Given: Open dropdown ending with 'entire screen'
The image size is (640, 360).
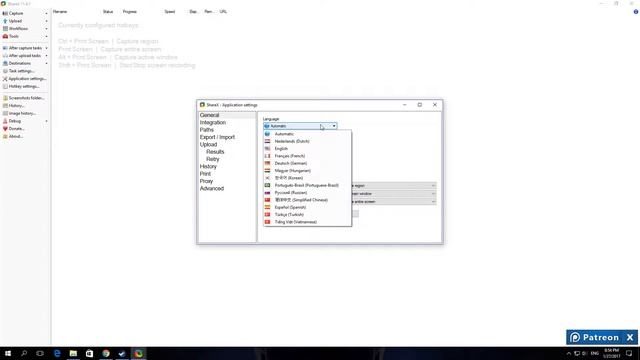Looking at the screenshot, I should click(394, 202).
